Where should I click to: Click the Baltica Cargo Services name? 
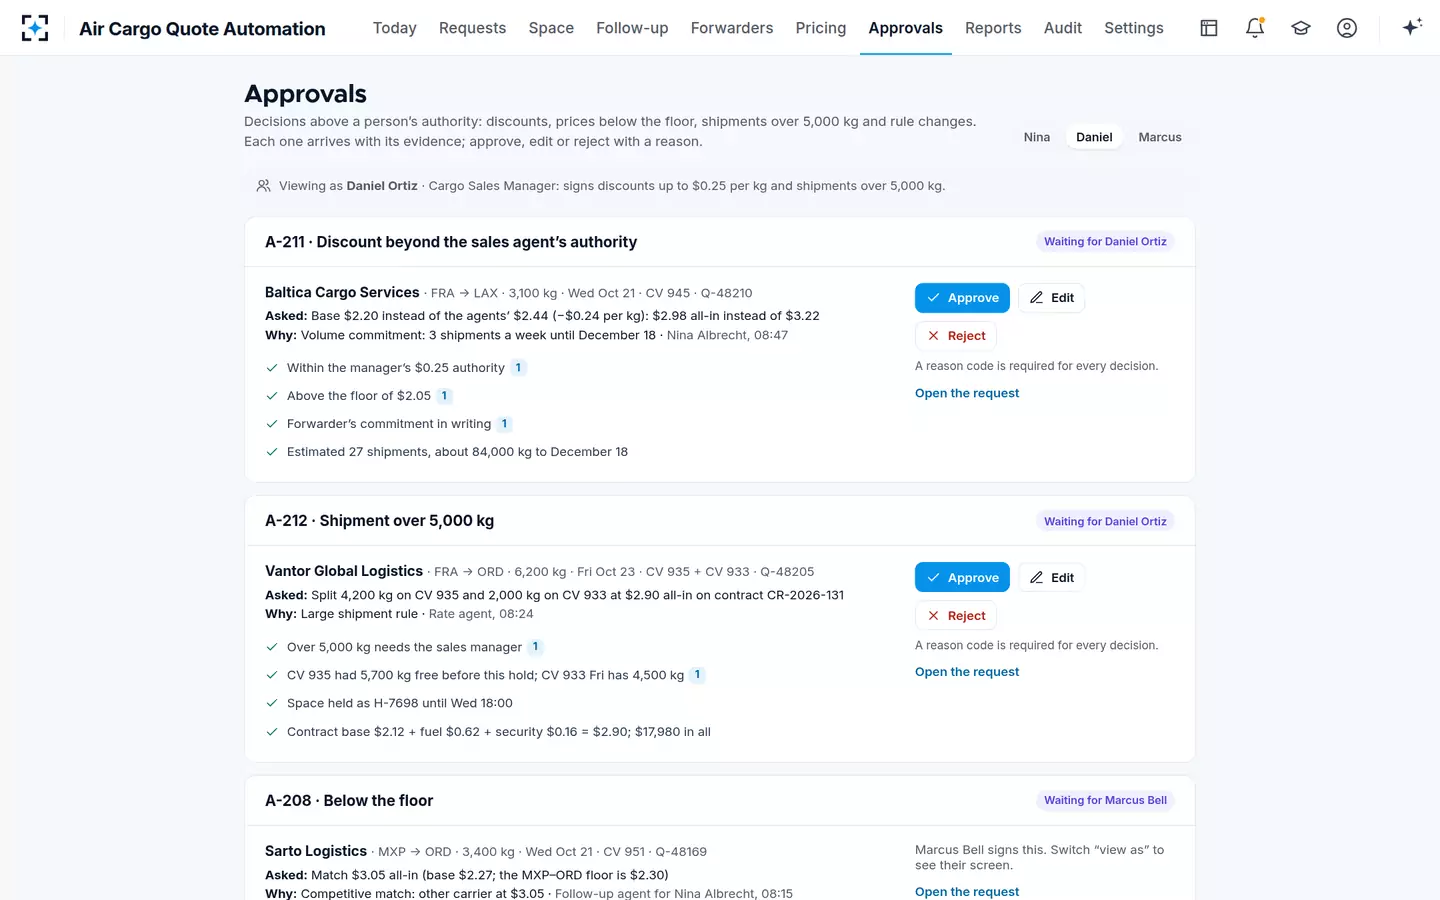click(x=342, y=292)
